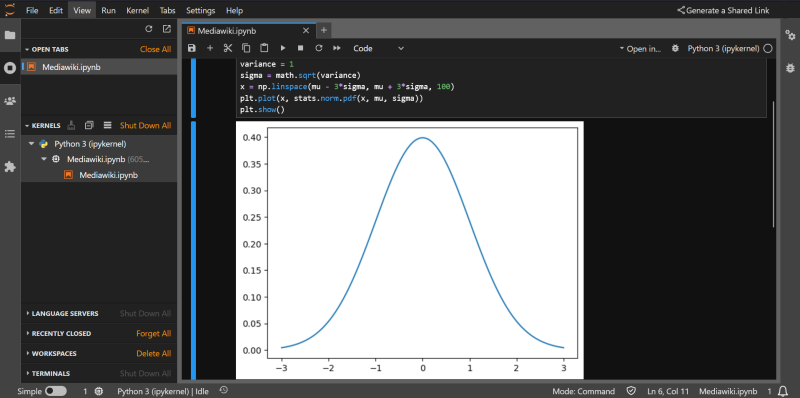This screenshot has height=398, width=800.
Task: Open the File Browser sidebar icon
Action: 10,35
